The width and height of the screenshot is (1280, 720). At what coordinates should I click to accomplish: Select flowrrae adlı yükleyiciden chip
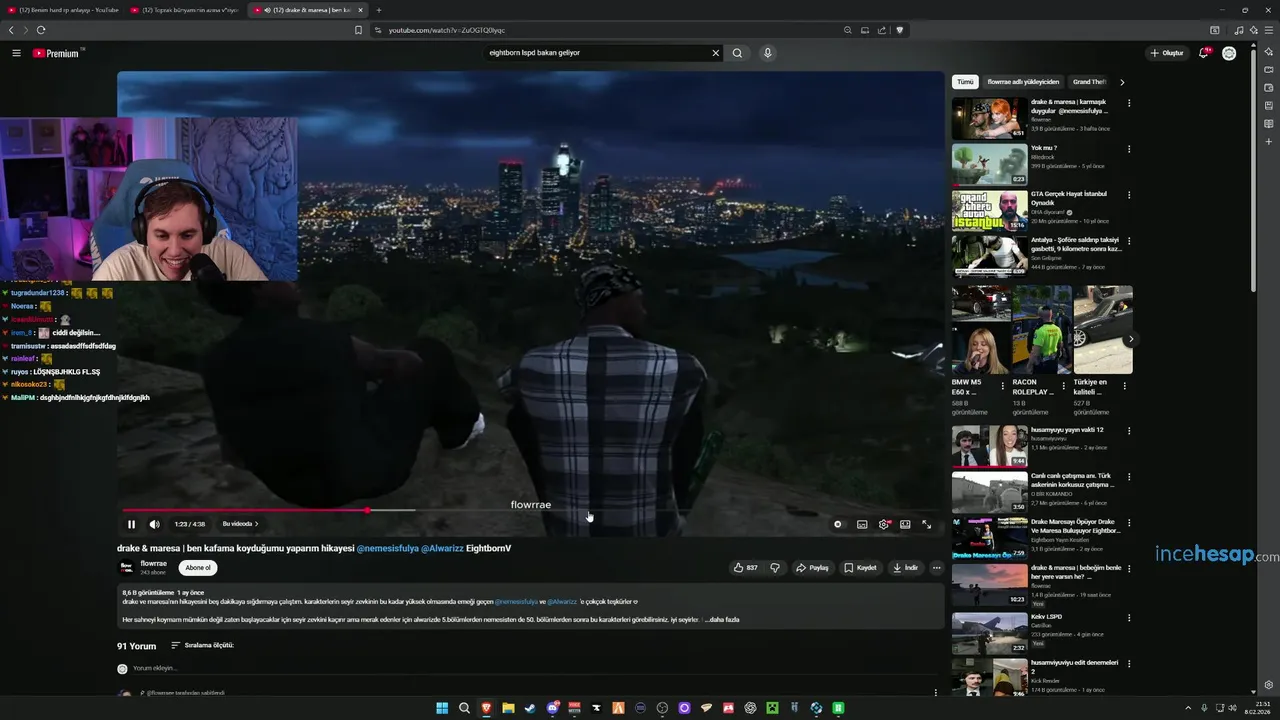pos(1023,82)
